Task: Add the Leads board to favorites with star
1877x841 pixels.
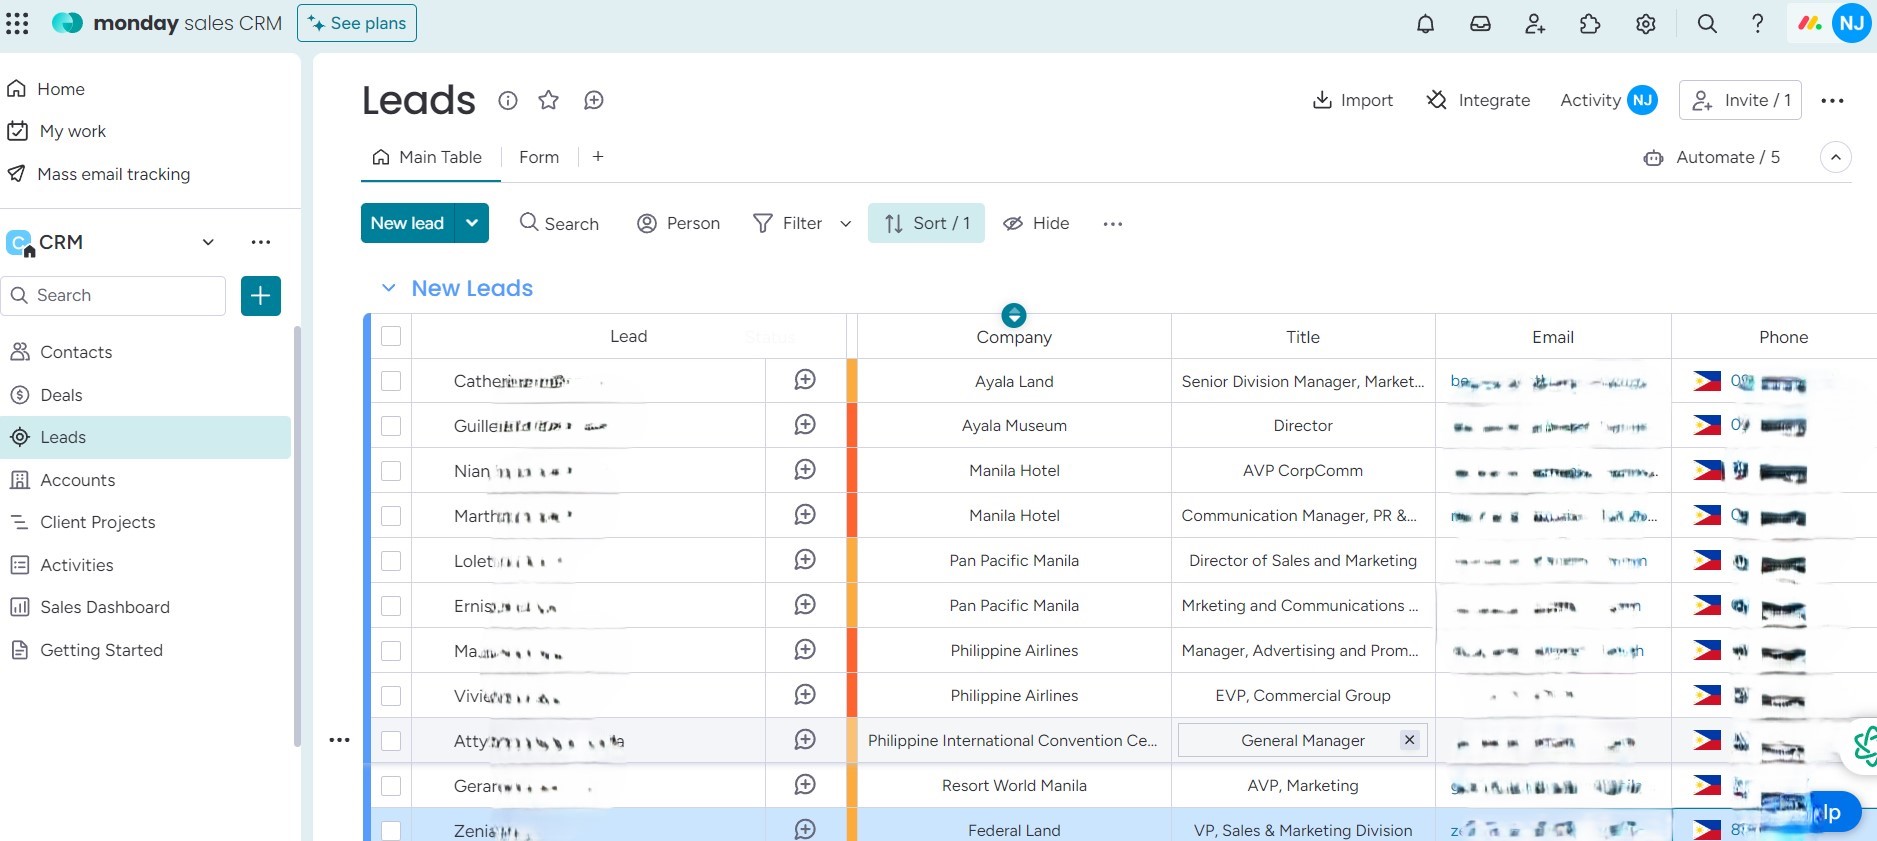Action: (x=548, y=100)
